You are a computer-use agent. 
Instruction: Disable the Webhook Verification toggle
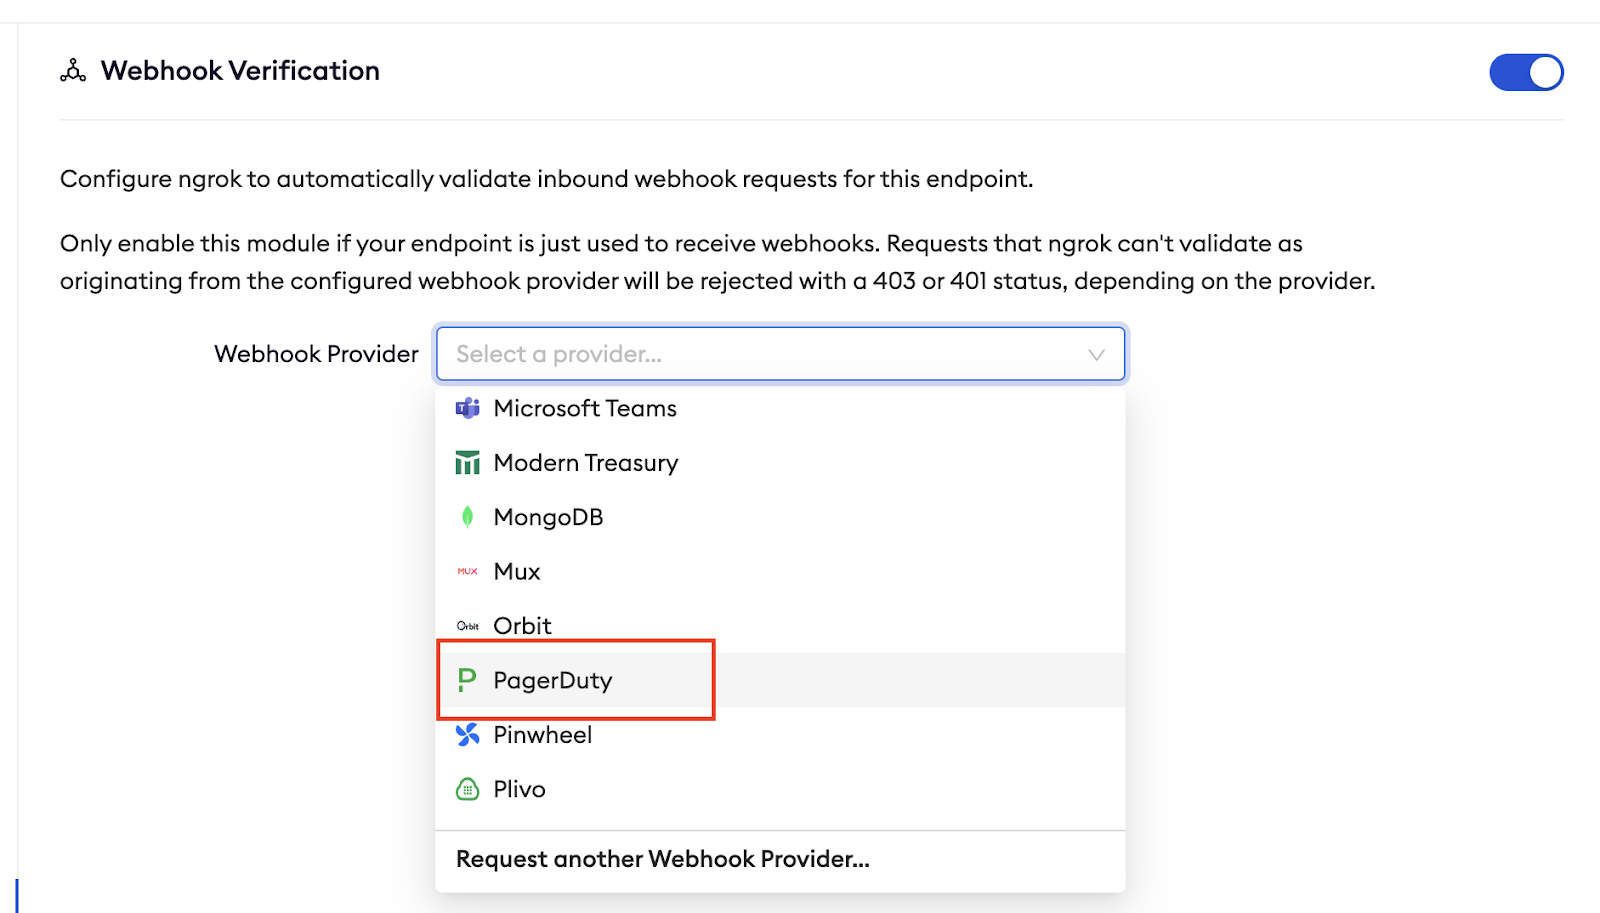(x=1526, y=72)
